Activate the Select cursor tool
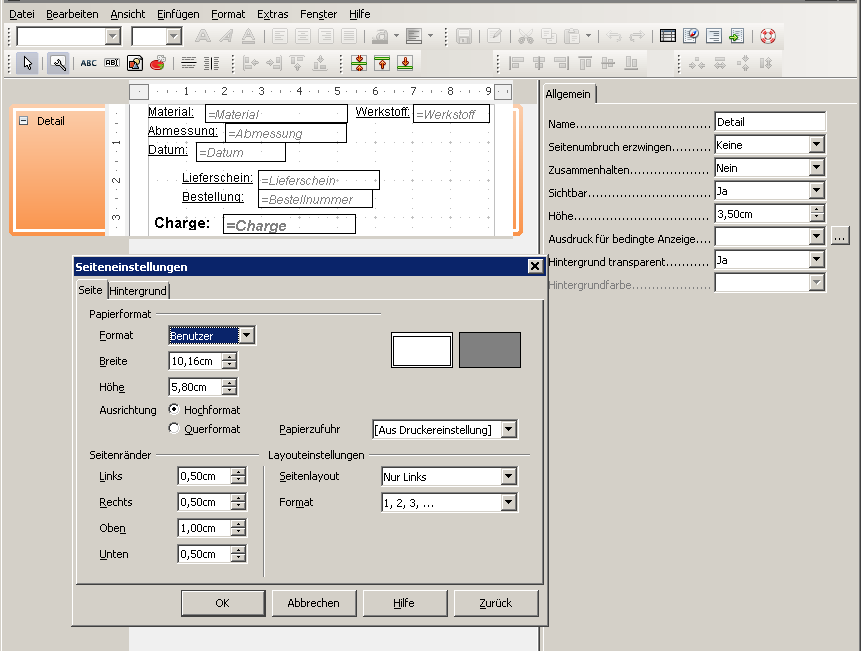861x651 pixels. 27,63
